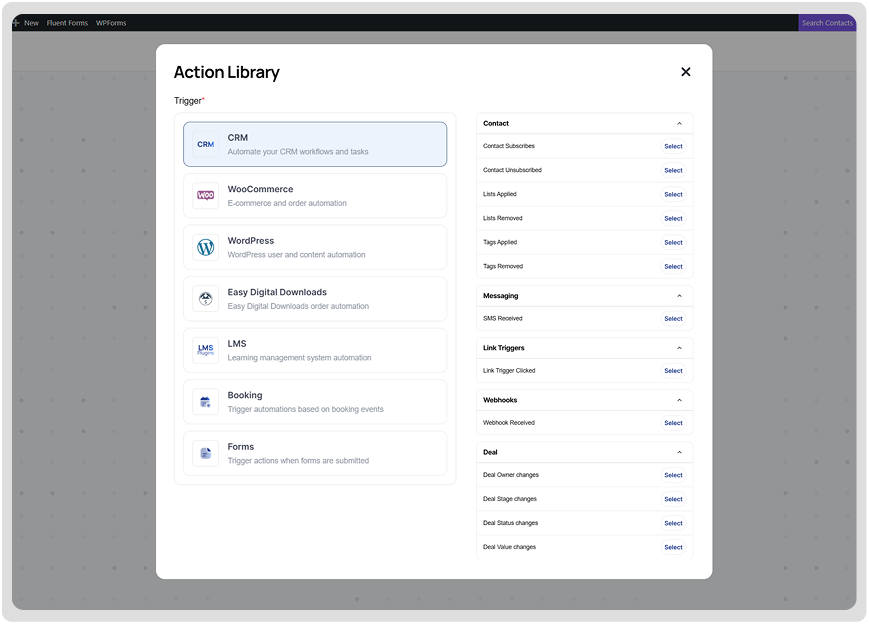Click the WordPress logo icon

[x=205, y=247]
